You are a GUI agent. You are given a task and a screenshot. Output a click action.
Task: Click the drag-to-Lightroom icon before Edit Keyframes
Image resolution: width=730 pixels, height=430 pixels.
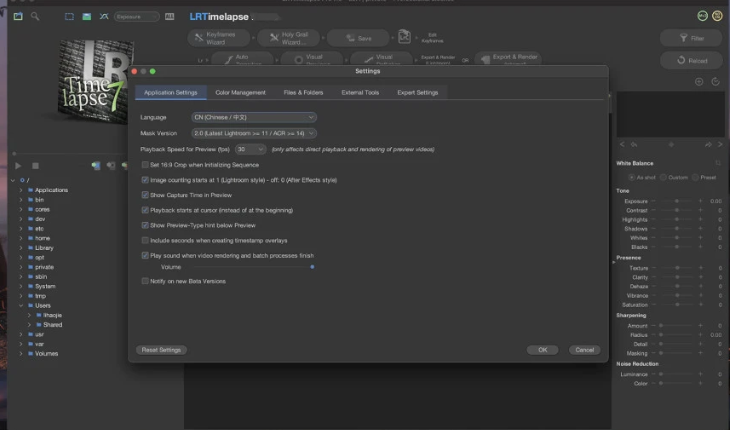pyautogui.click(x=404, y=37)
